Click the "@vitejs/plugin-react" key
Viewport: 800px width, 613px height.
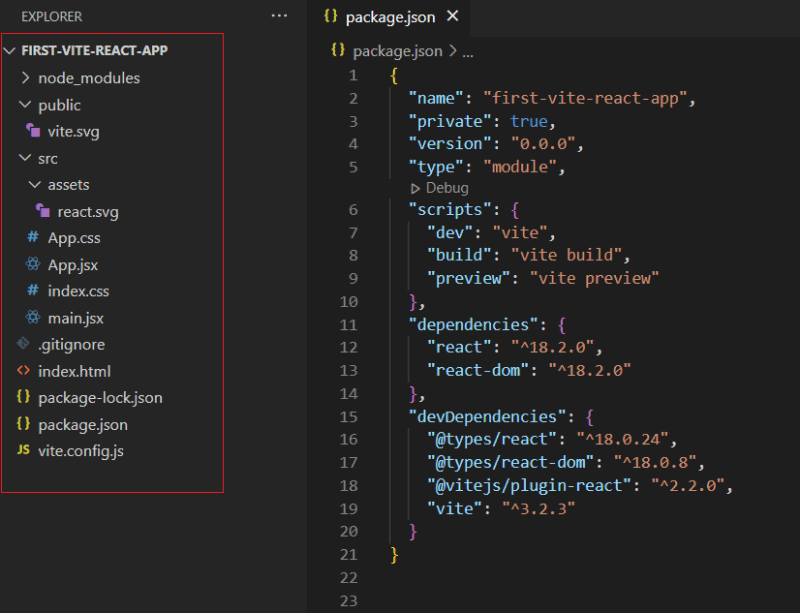[x=530, y=485]
